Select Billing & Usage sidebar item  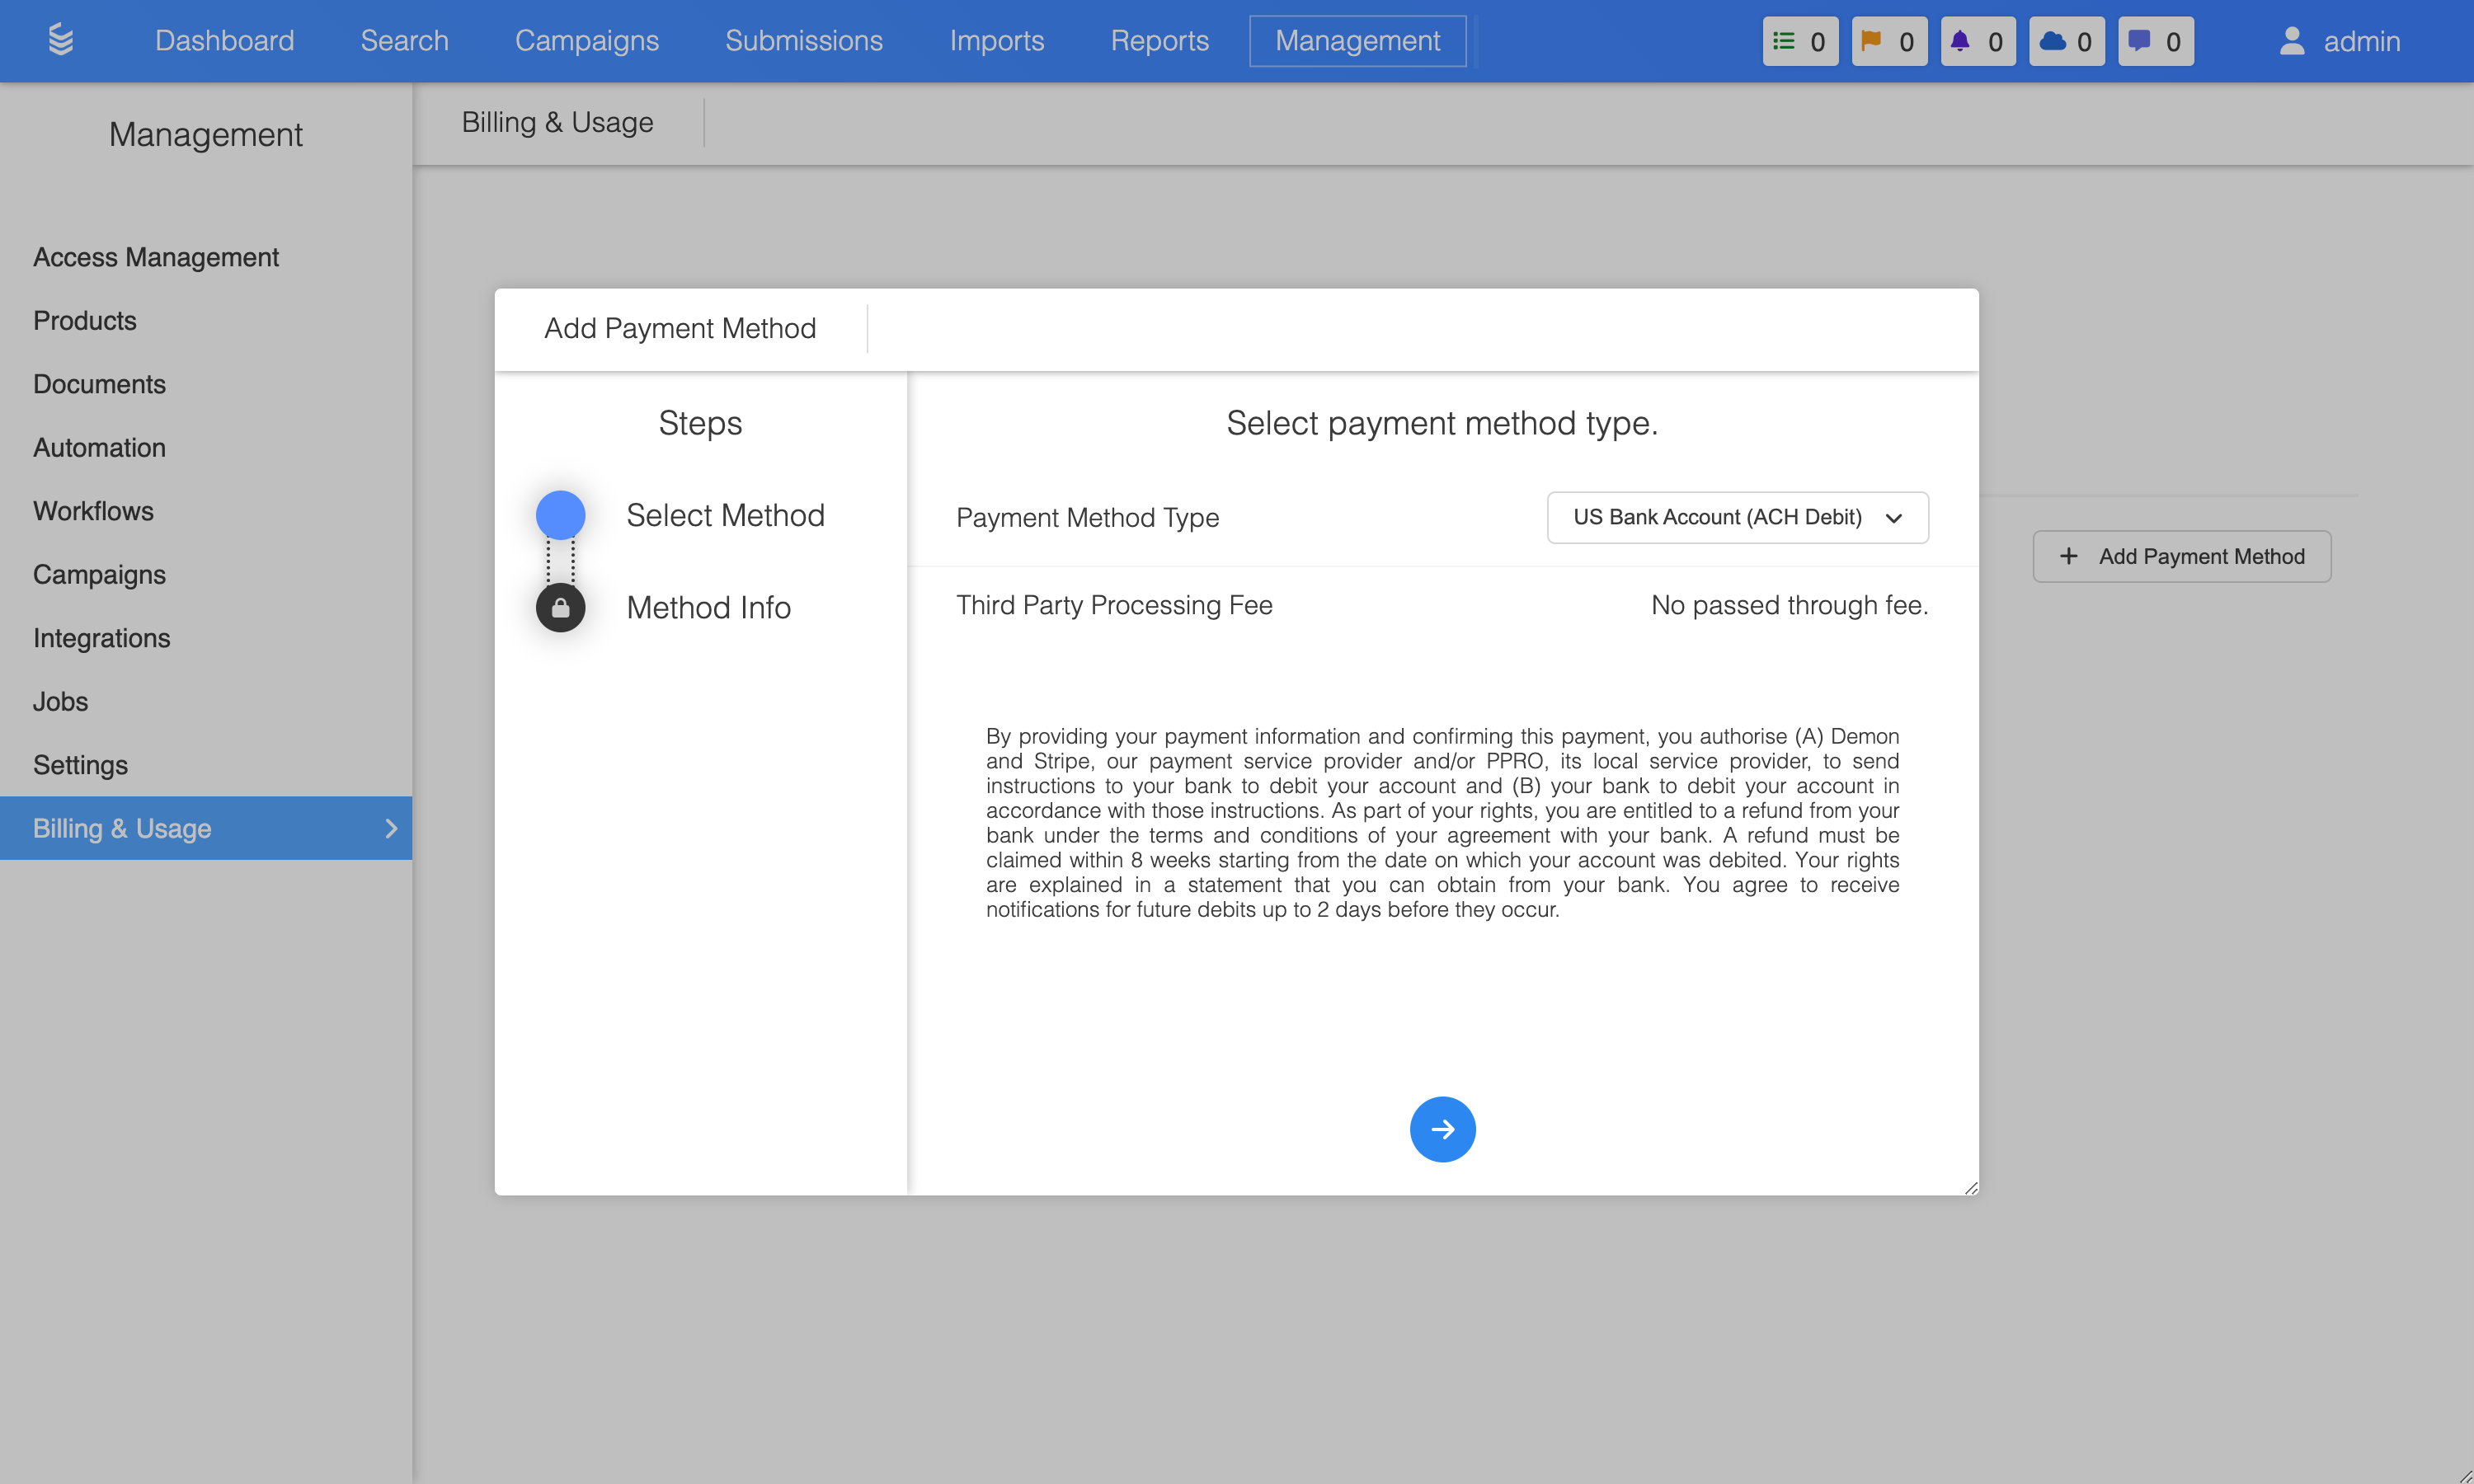(206, 828)
